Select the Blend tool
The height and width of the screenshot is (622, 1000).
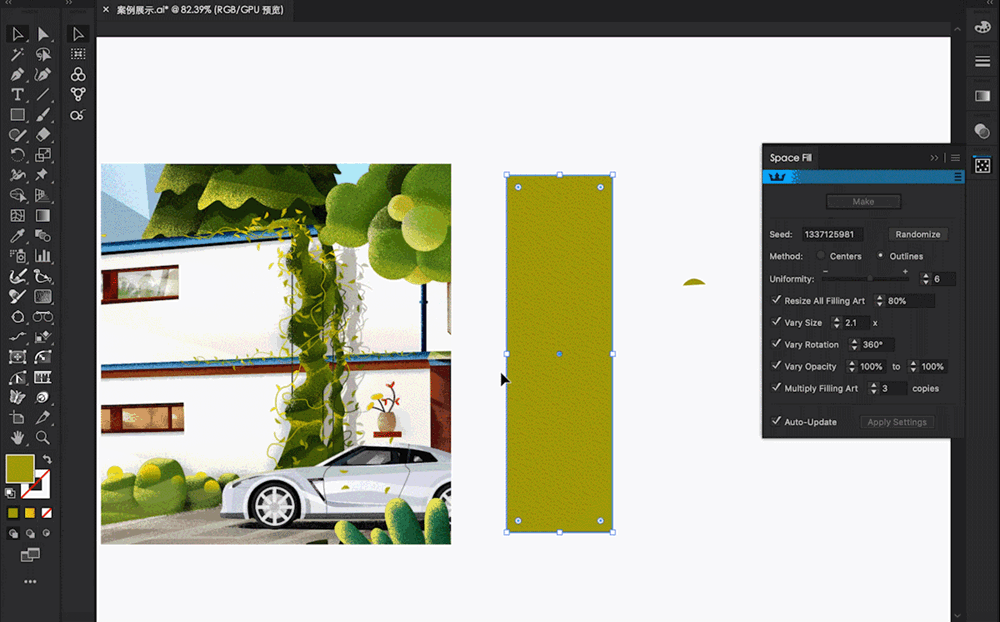click(x=43, y=236)
